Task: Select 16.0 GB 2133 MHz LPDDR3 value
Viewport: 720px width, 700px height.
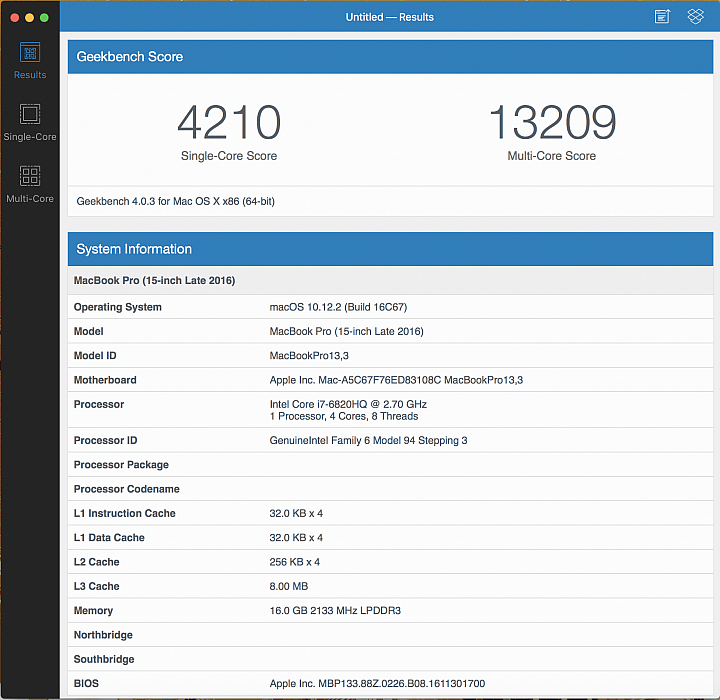Action: (335, 610)
